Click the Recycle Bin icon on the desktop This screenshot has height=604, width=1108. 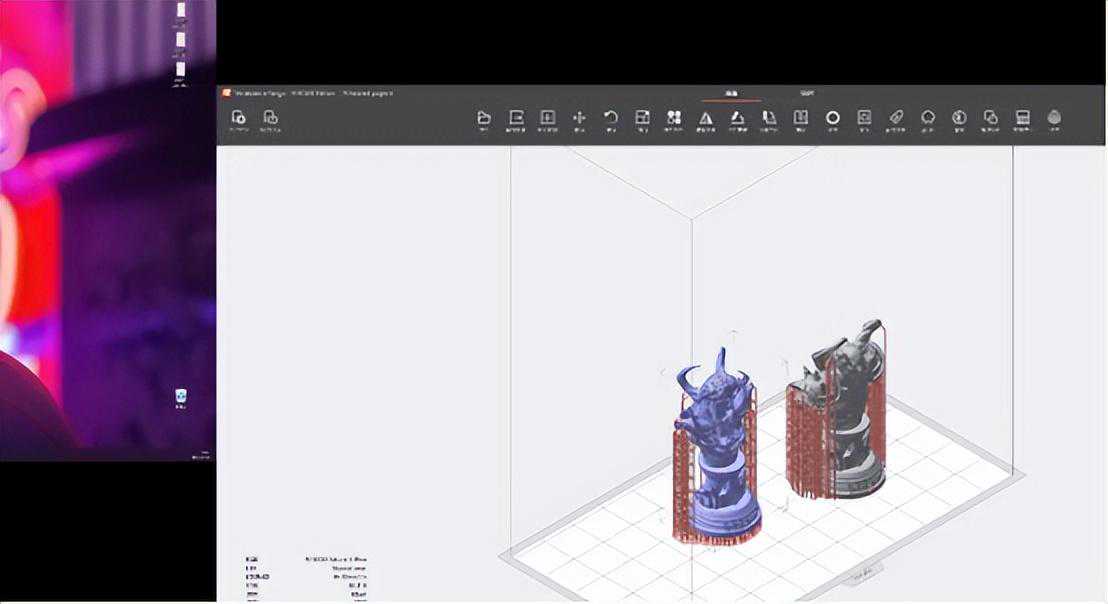click(180, 397)
